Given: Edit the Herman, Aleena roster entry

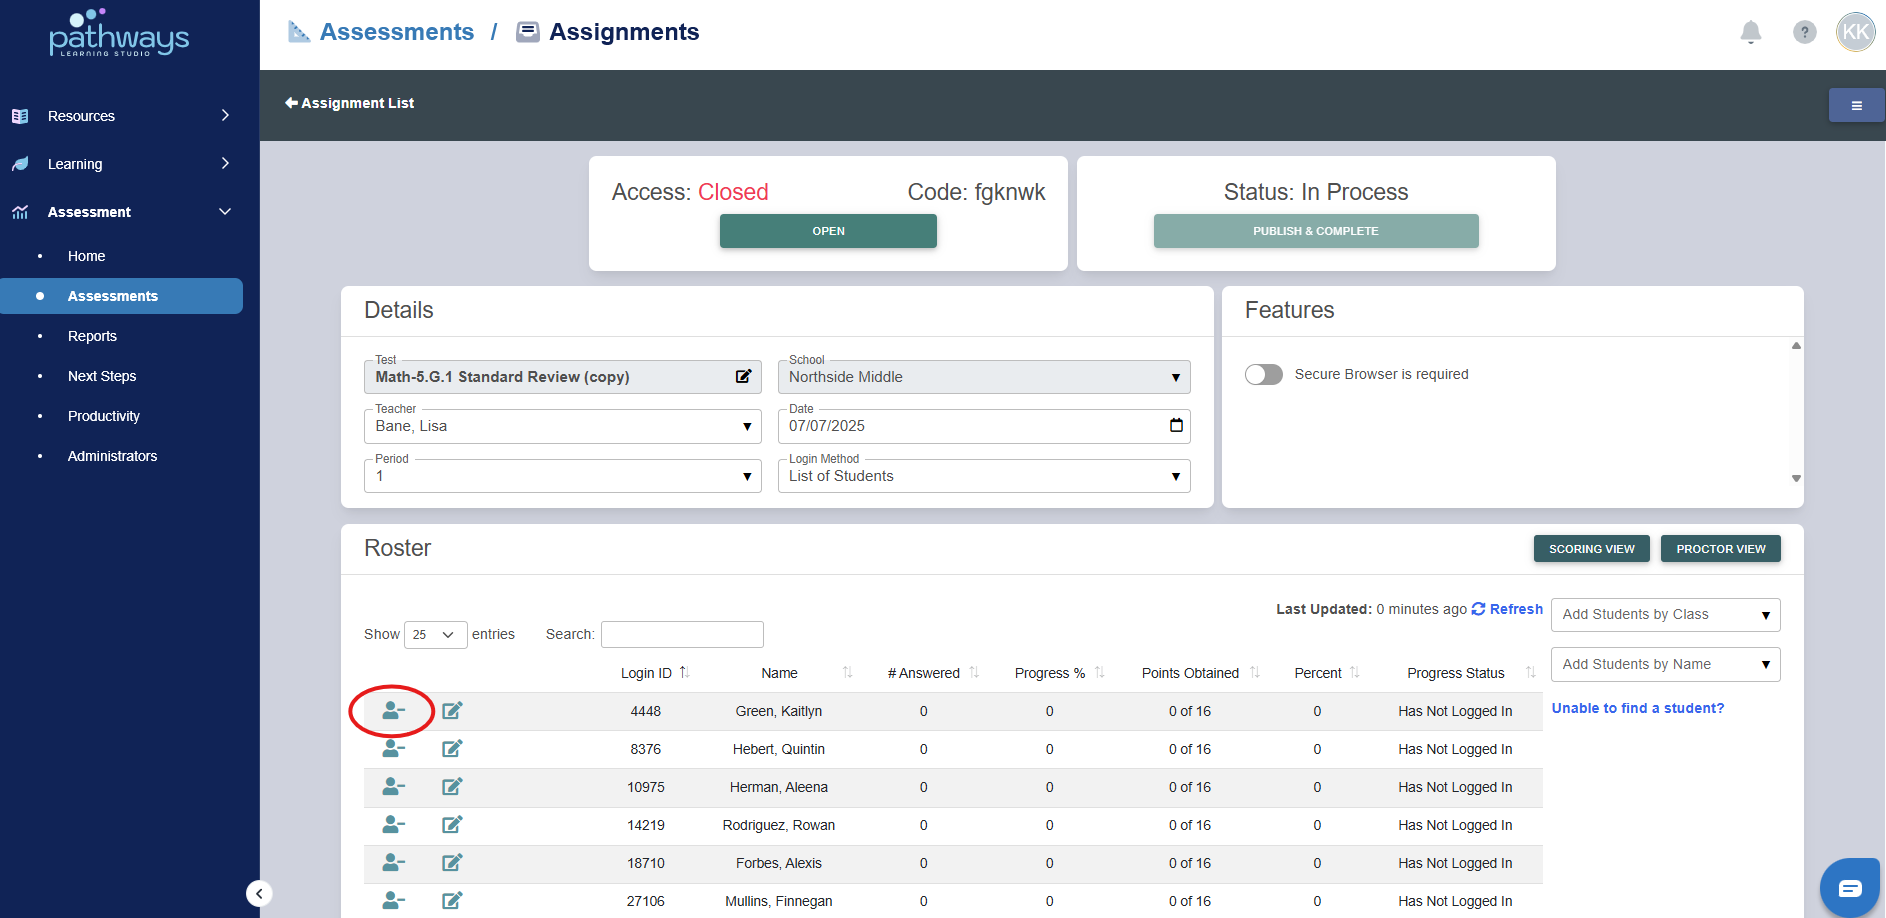Looking at the screenshot, I should click(x=452, y=787).
